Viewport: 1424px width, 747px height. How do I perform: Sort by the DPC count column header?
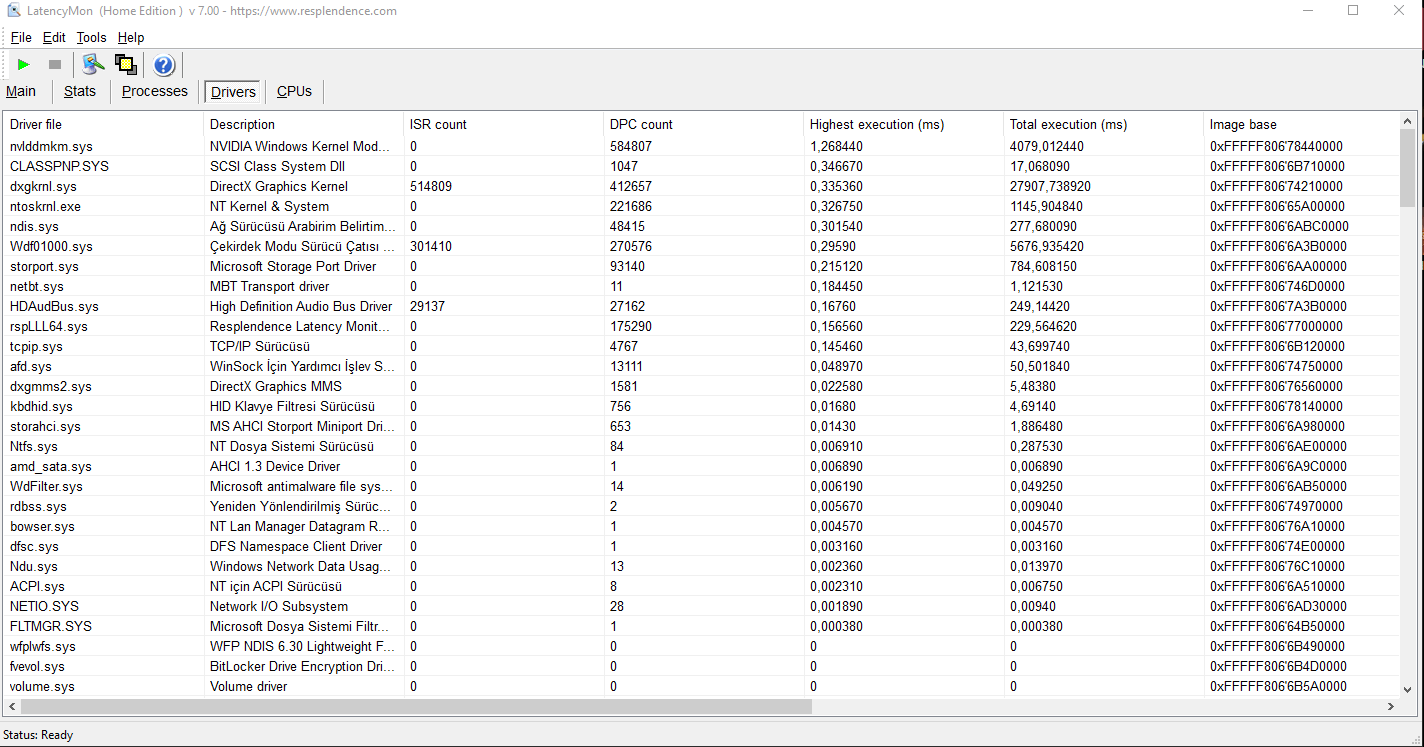704,124
